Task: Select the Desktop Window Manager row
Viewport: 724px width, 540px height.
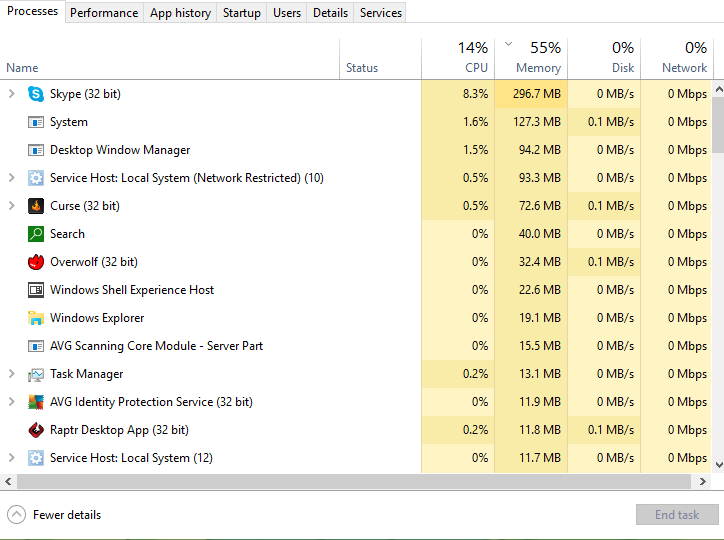Action: pyautogui.click(x=356, y=150)
